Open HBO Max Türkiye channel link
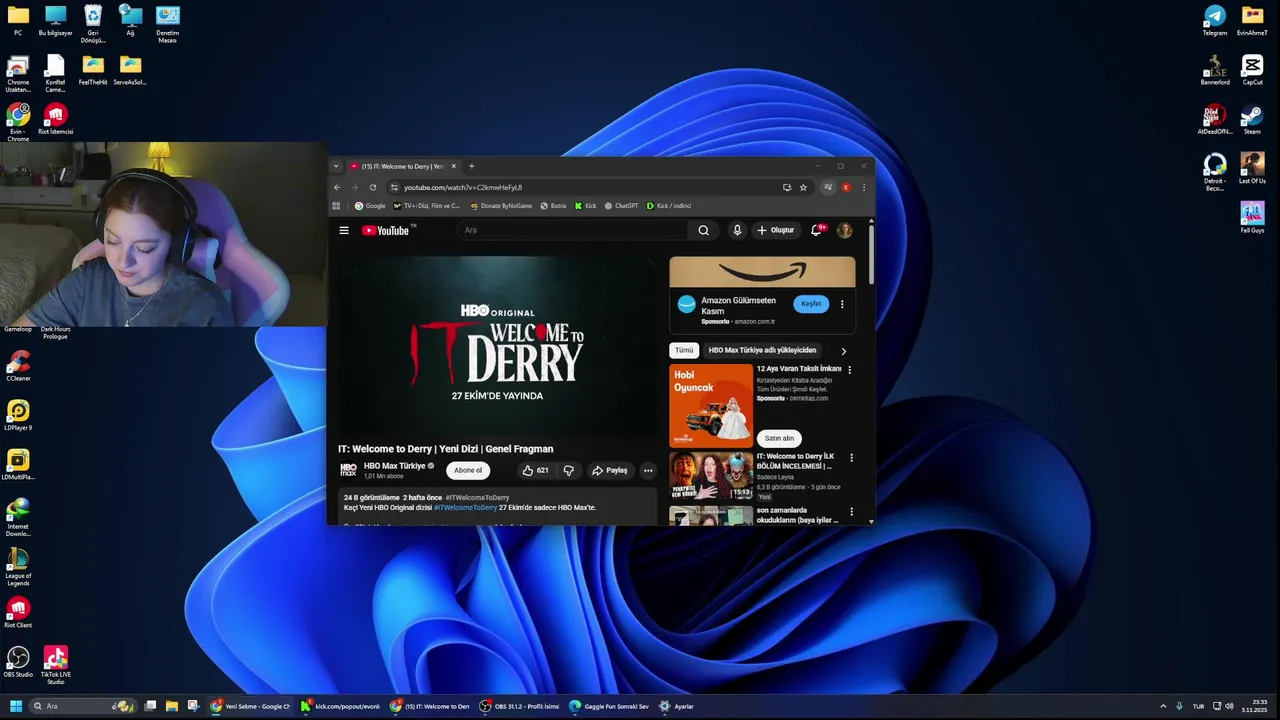The image size is (1280, 720). point(394,466)
